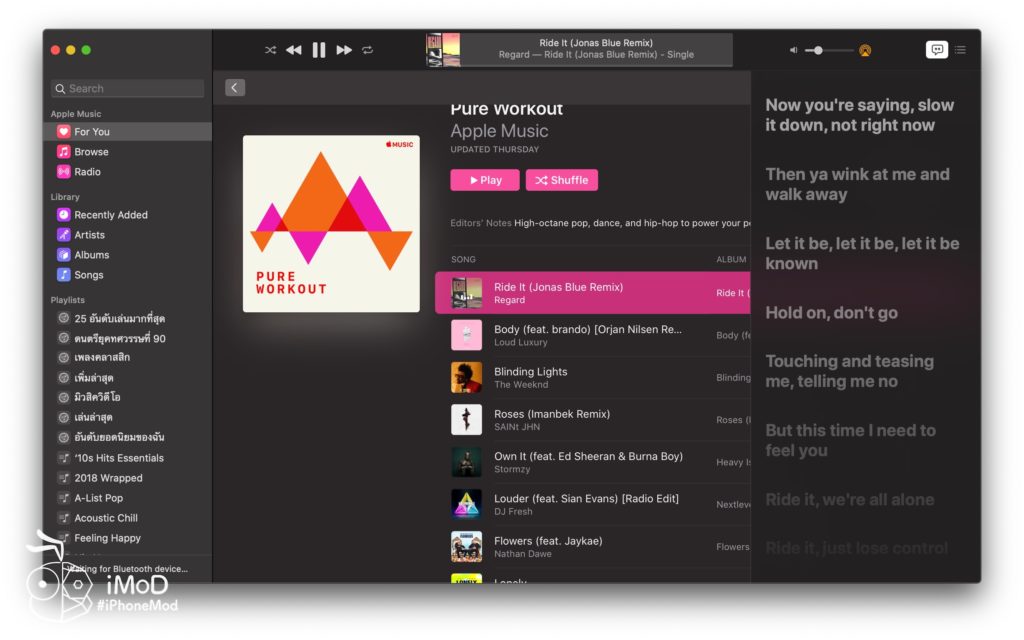Image resolution: width=1024 pixels, height=640 pixels.
Task: Toggle repeat mode in playback toolbar
Action: click(x=368, y=50)
